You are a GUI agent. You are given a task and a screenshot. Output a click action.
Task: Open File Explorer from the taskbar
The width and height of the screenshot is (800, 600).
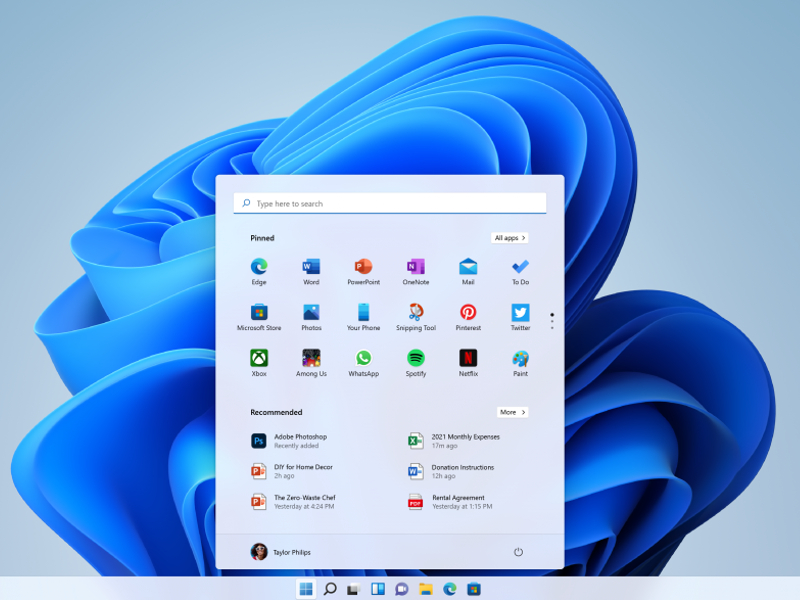(x=426, y=589)
